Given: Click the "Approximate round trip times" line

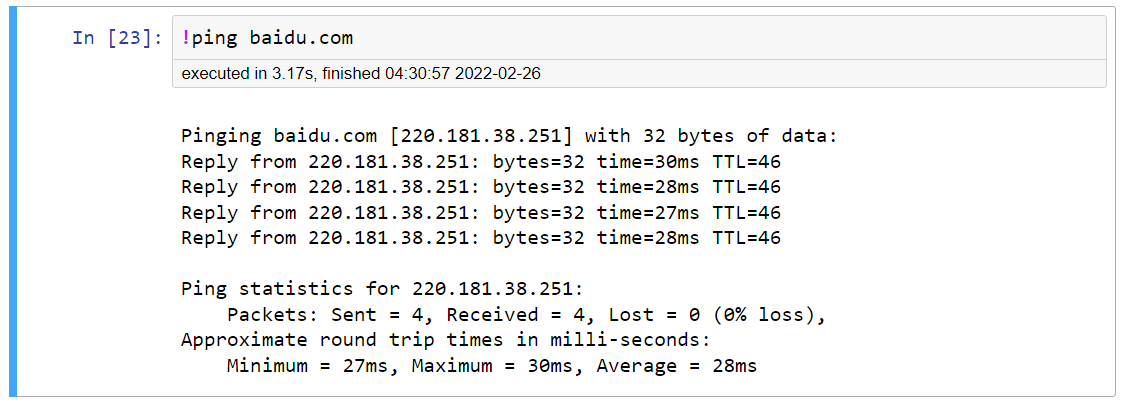Looking at the screenshot, I should tap(445, 340).
